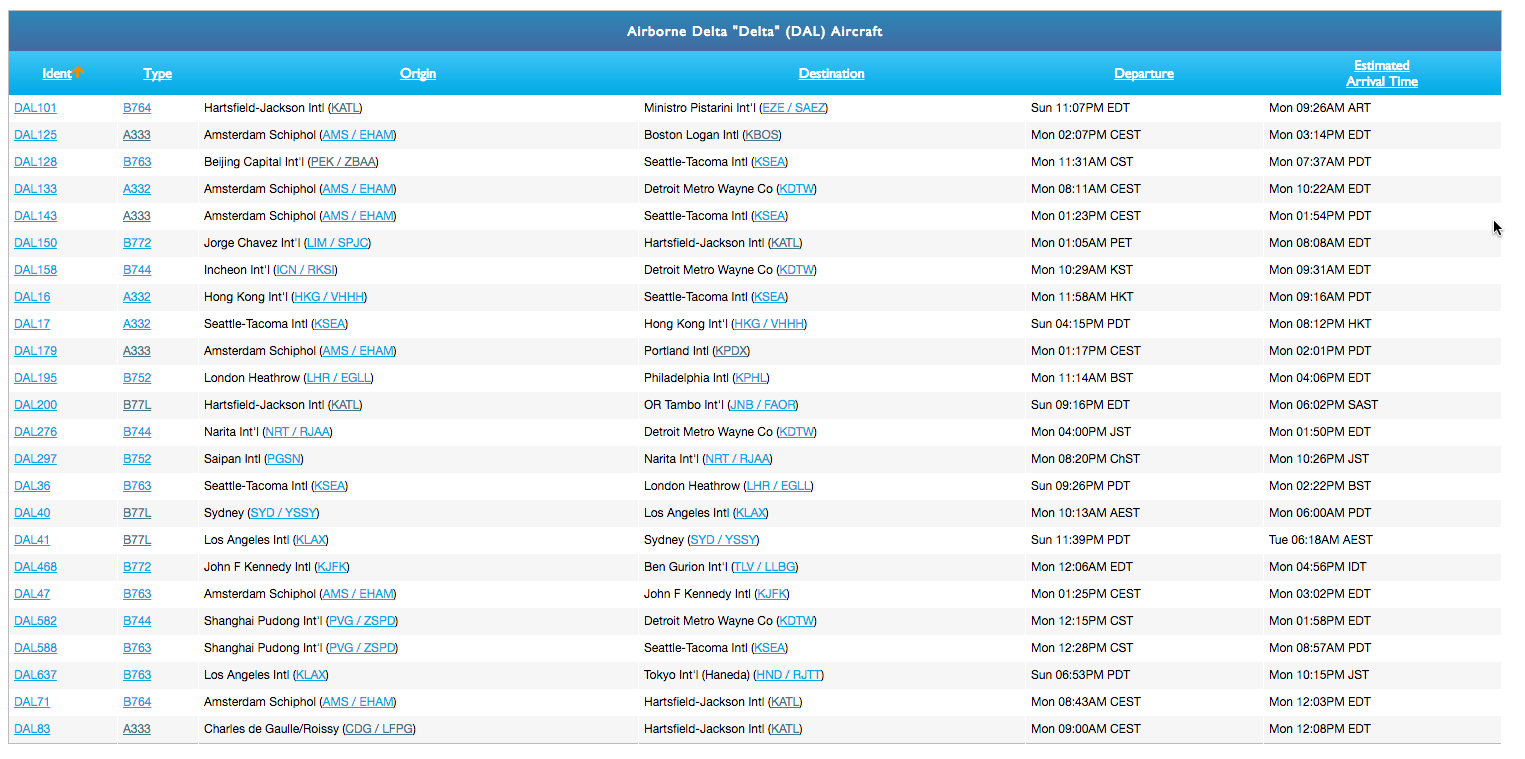Open flight DAL297
Screen dimensions: 1525x759
point(35,459)
